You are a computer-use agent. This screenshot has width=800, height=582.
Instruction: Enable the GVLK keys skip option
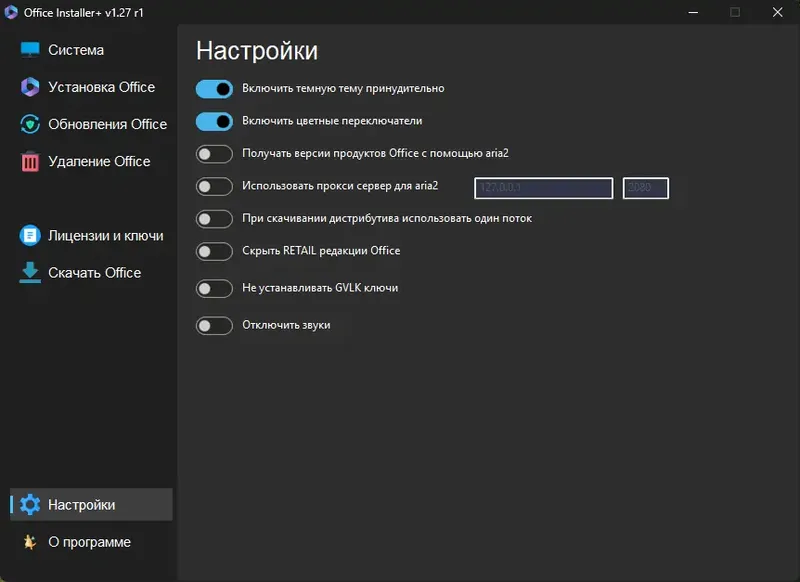point(214,288)
